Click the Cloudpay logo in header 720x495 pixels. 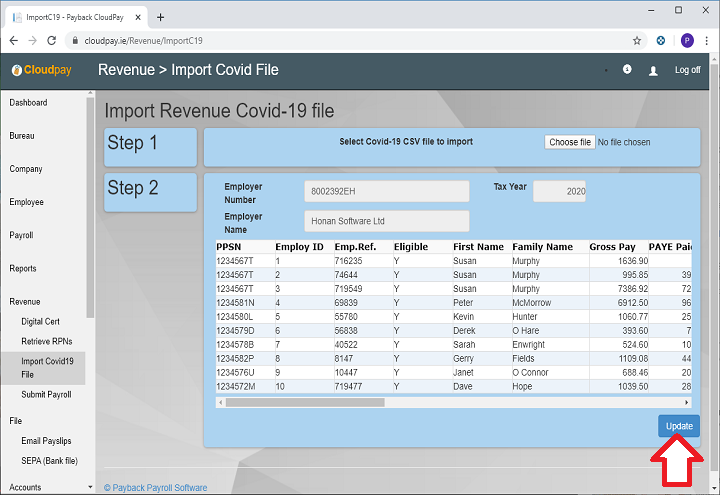(41, 70)
